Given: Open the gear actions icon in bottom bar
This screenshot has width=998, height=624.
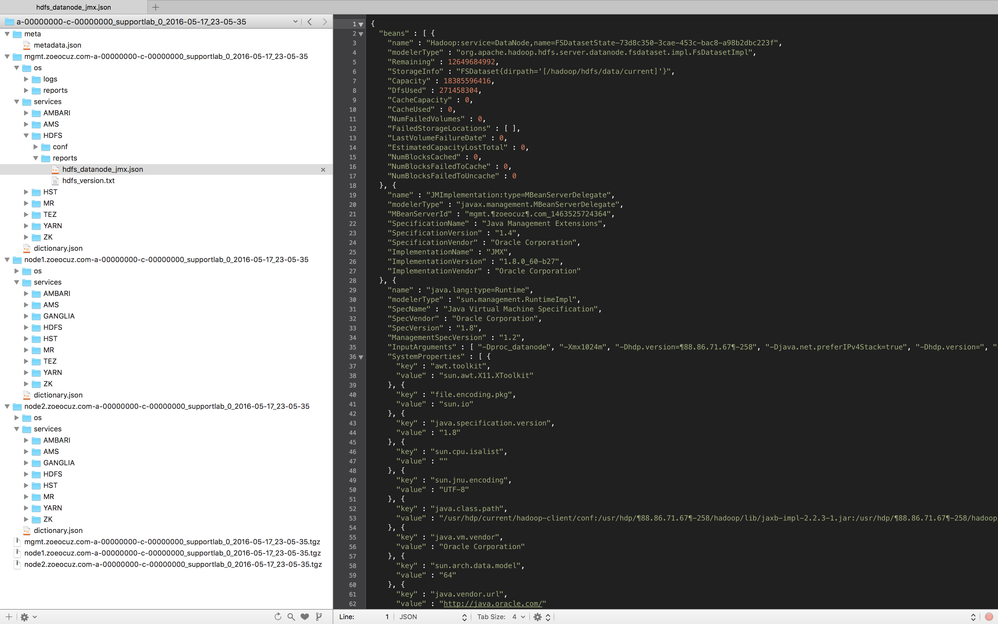Looking at the screenshot, I should pyautogui.click(x=24, y=617).
